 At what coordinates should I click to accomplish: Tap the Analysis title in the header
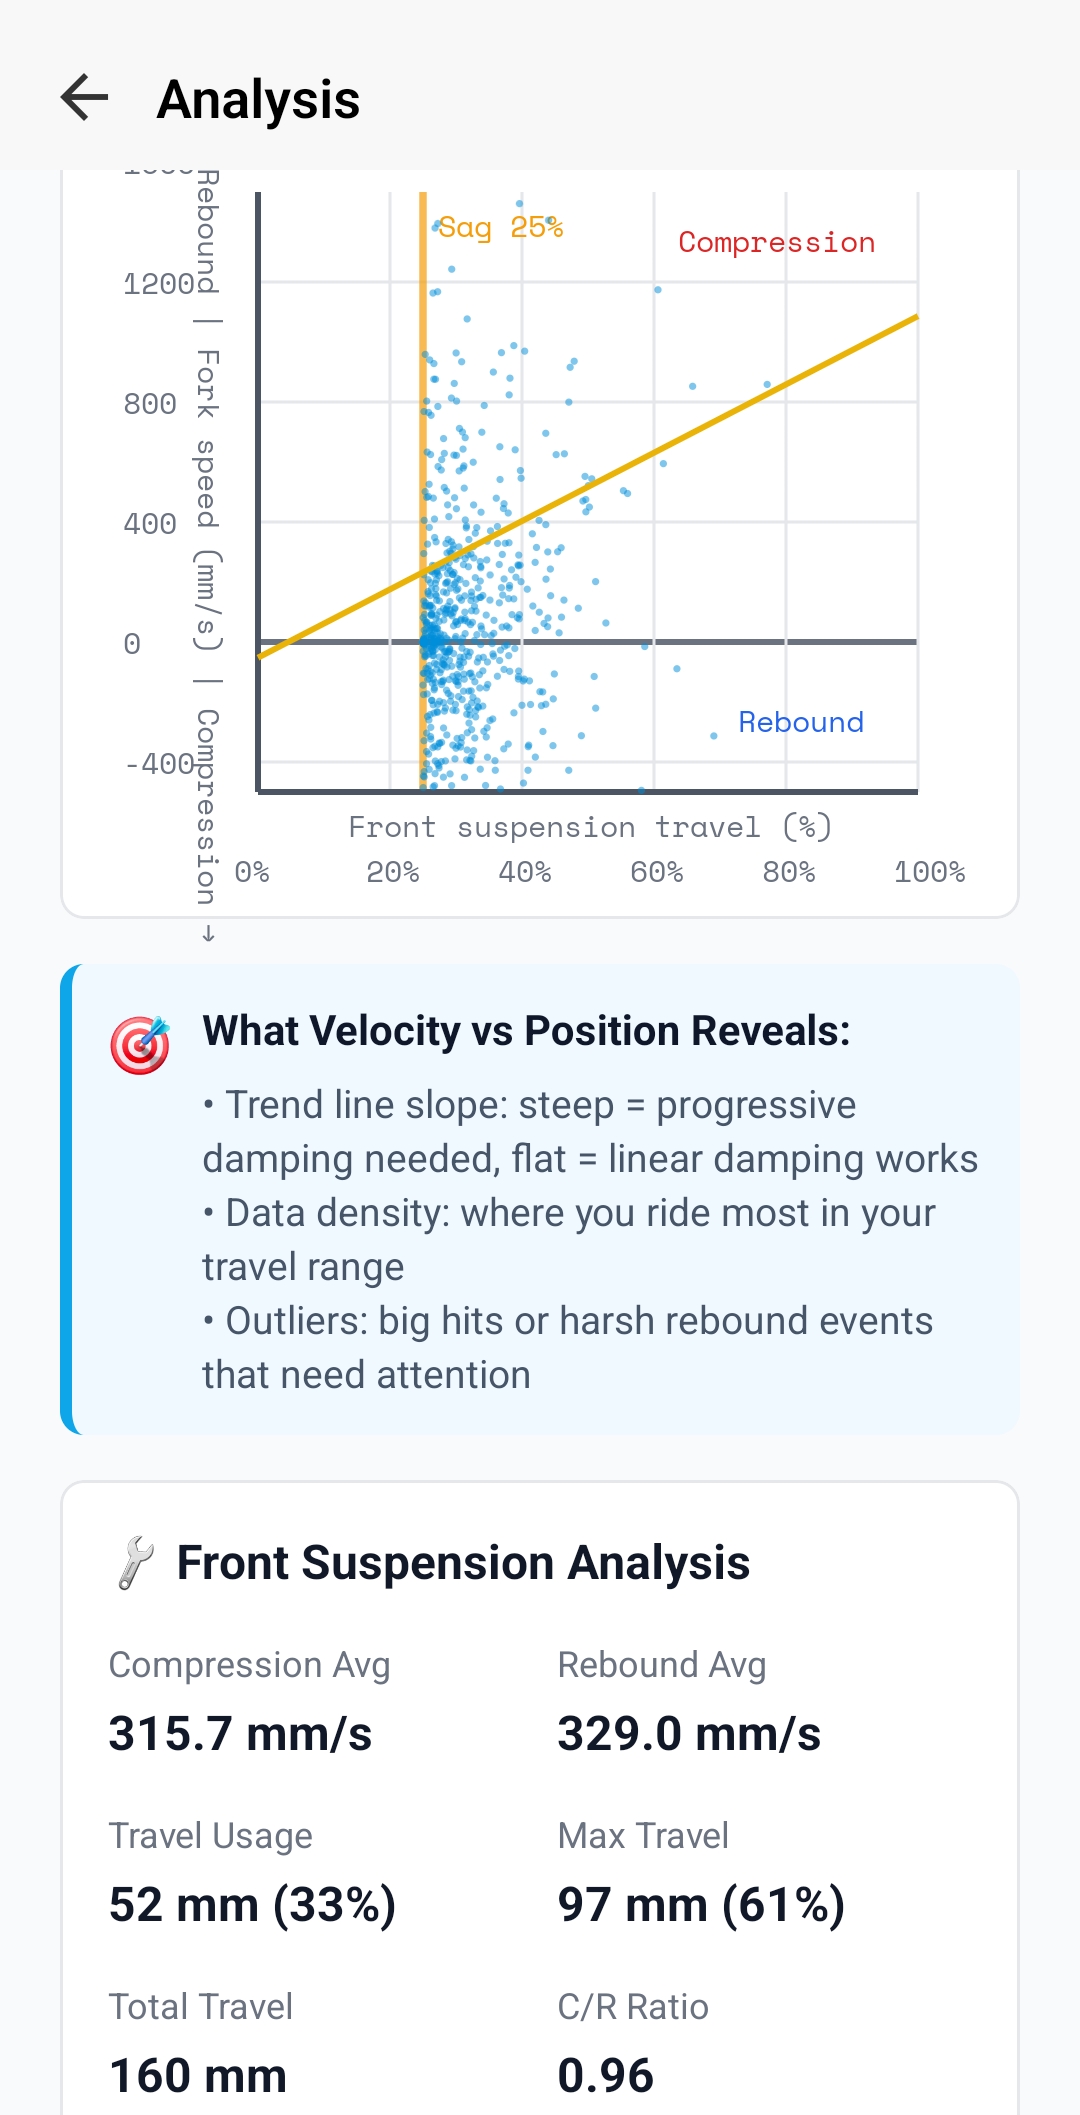pyautogui.click(x=258, y=98)
